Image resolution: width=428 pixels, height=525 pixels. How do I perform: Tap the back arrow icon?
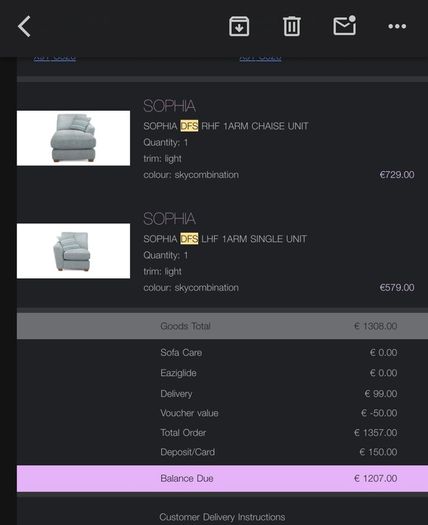tap(24, 26)
